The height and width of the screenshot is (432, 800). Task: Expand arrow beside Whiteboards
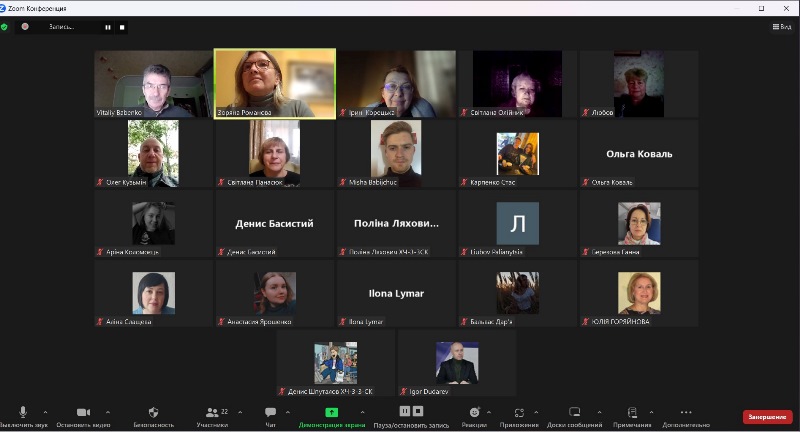(599, 412)
